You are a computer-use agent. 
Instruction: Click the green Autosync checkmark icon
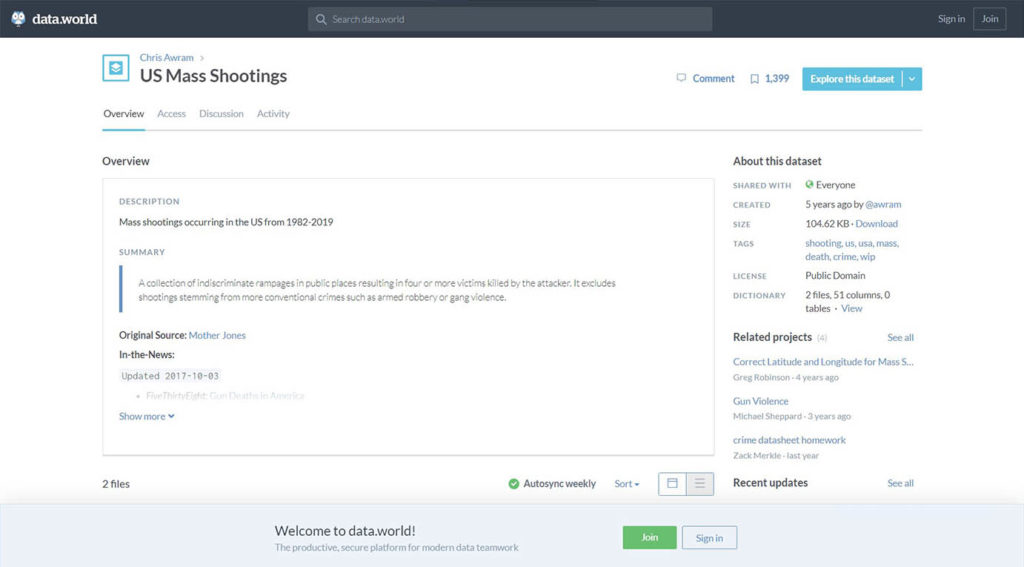pos(514,484)
